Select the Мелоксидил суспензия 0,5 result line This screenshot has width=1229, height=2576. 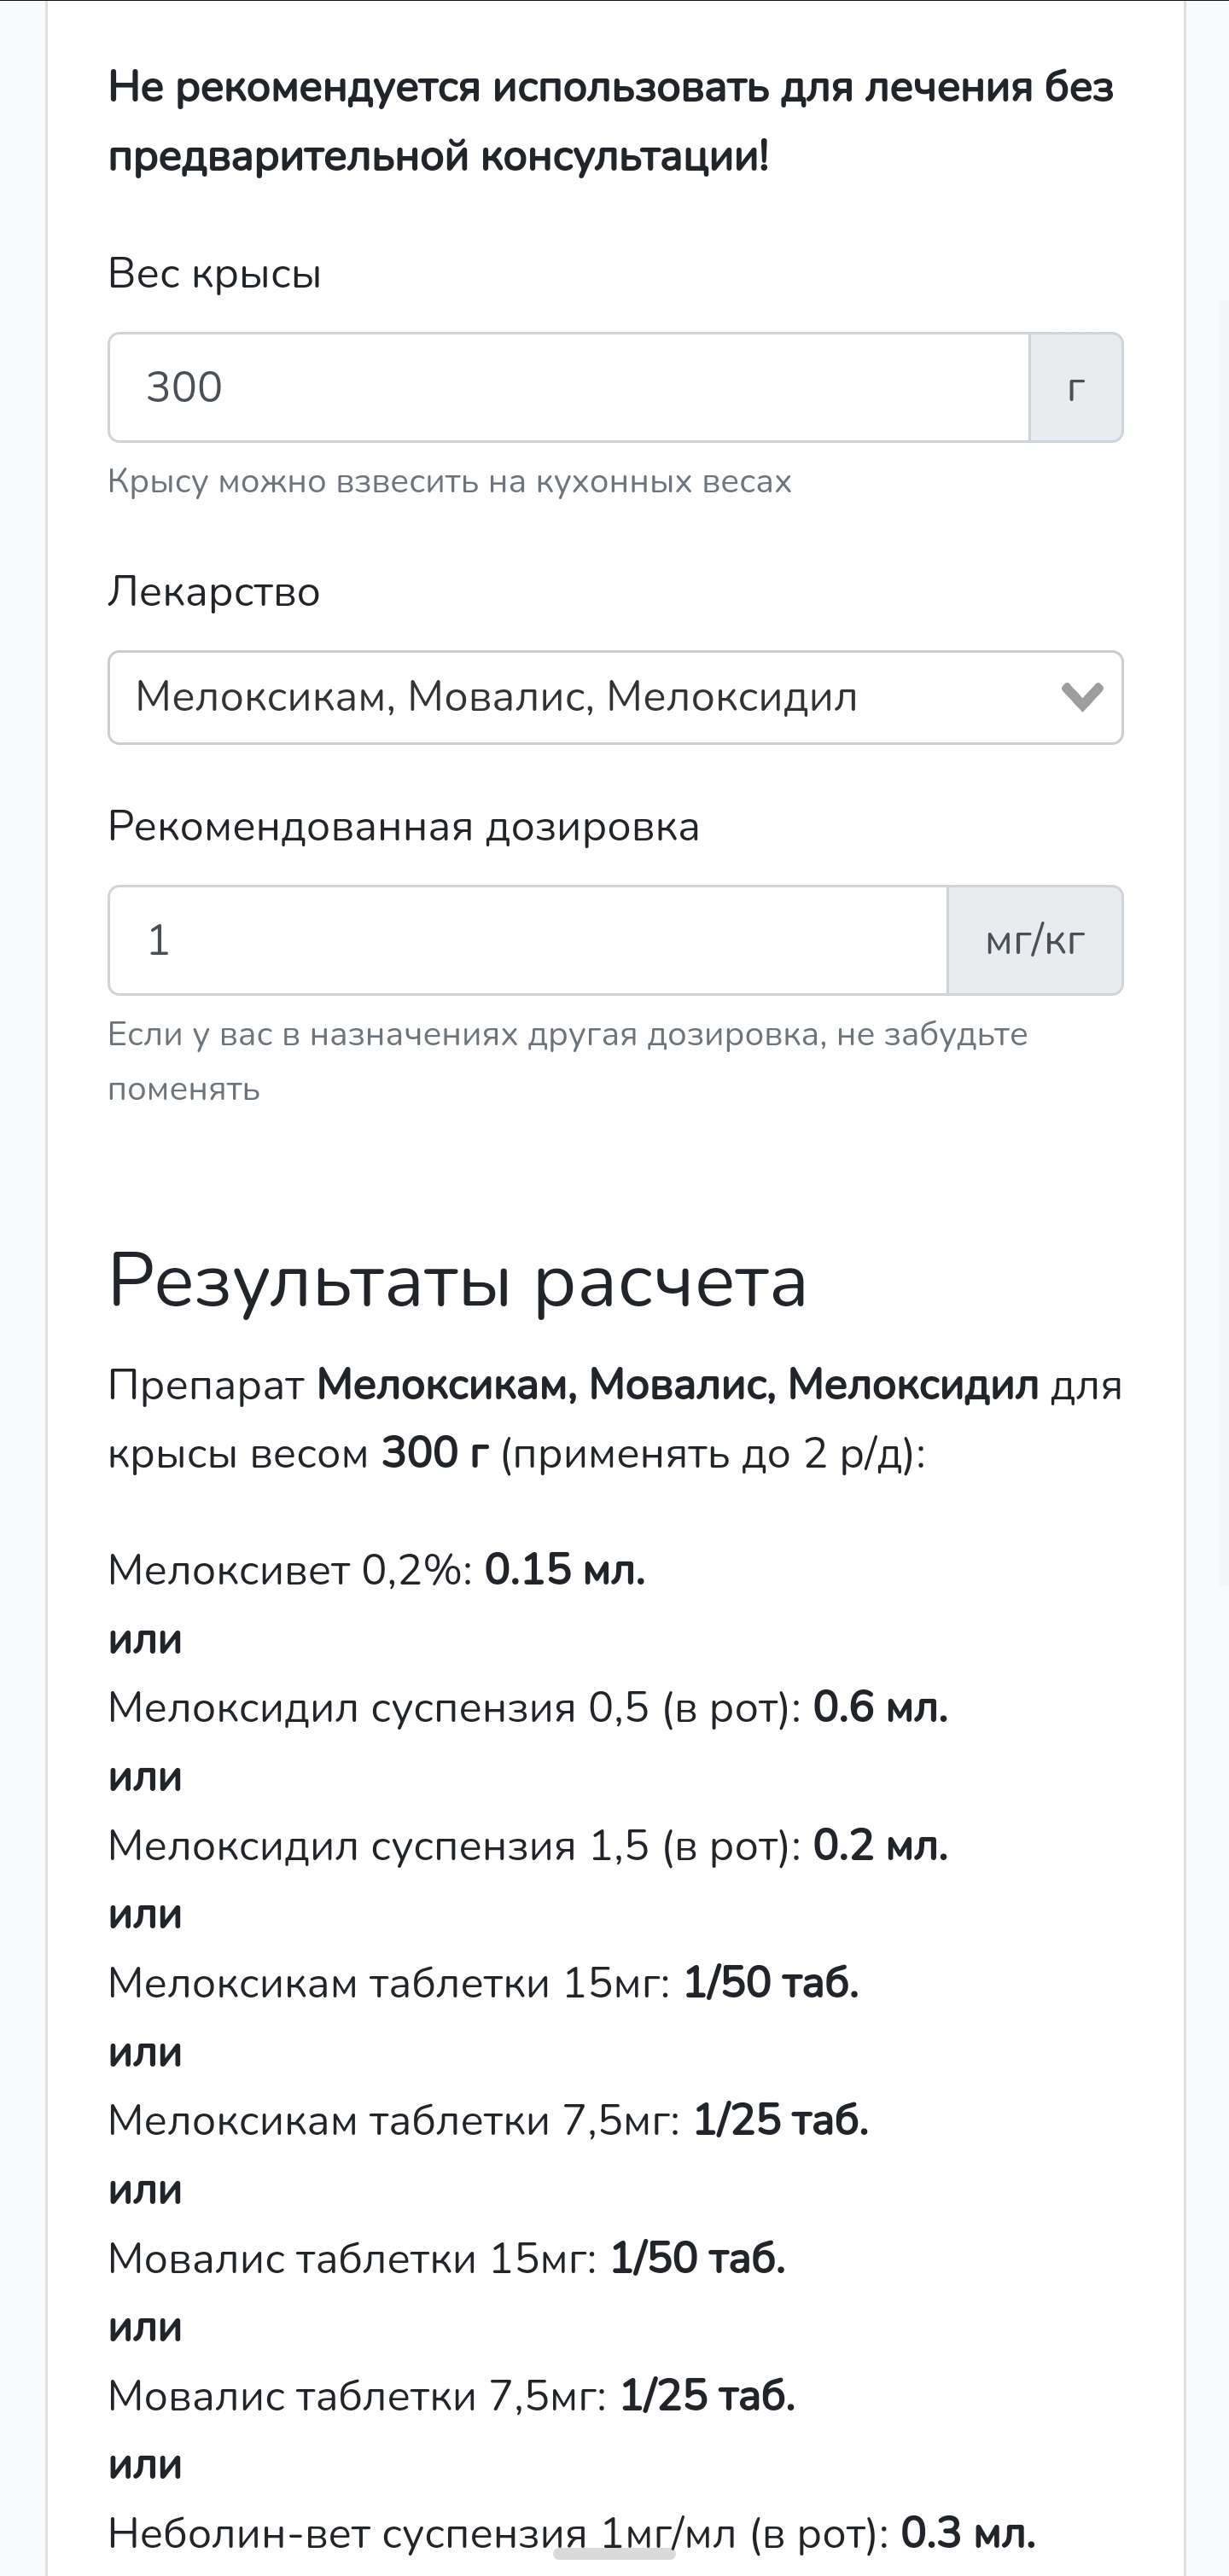527,1708
